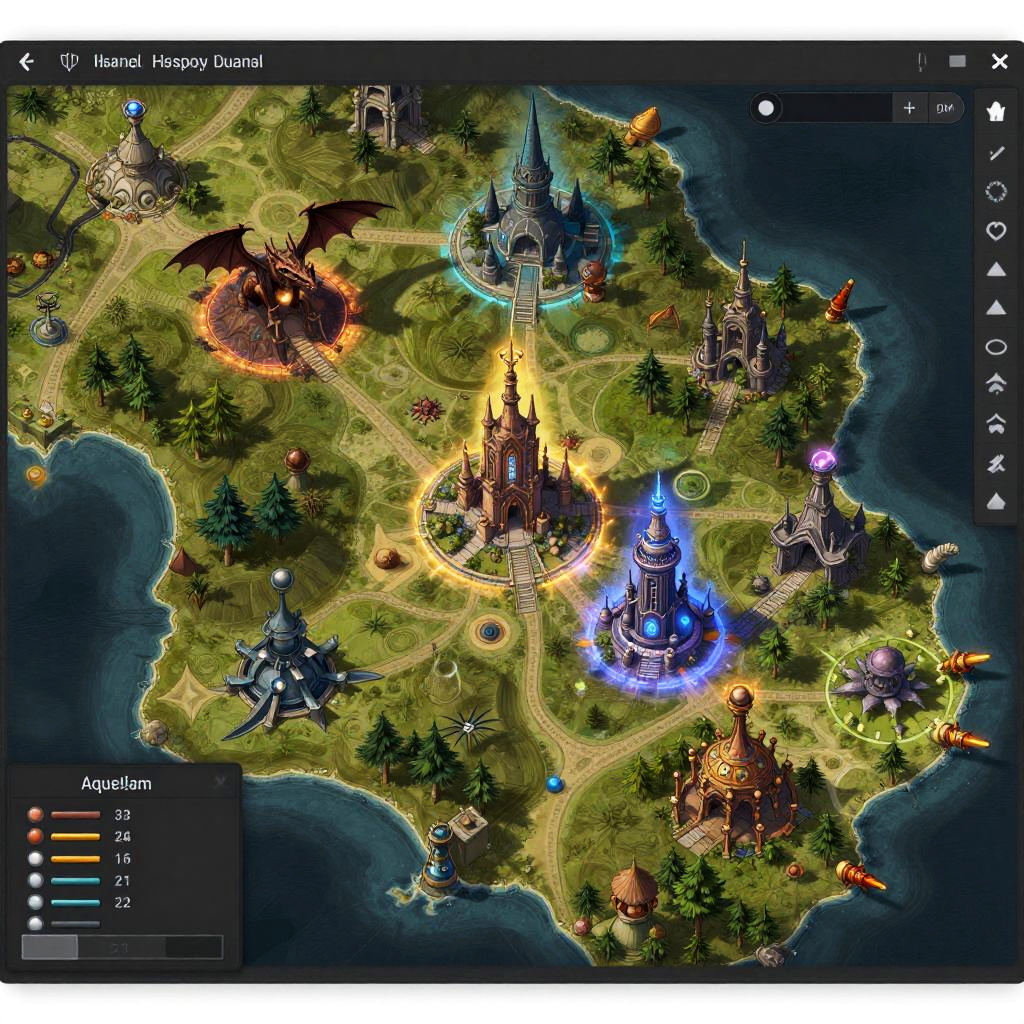Toggle the white orb beside value 16
The height and width of the screenshot is (1024, 1024).
(x=35, y=858)
